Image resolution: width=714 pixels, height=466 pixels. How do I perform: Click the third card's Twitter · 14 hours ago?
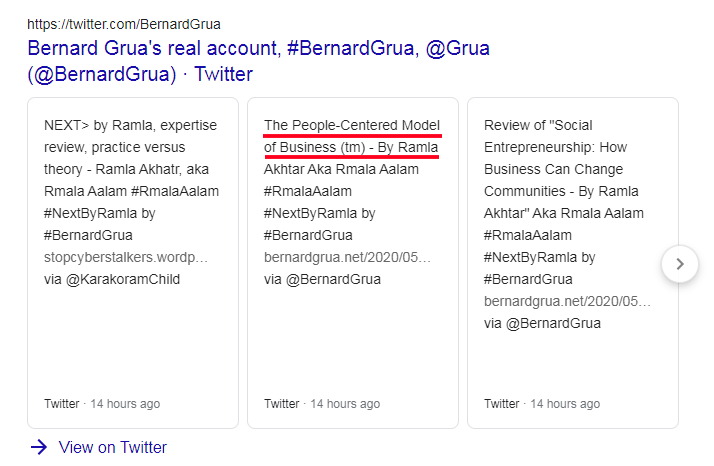coord(542,404)
